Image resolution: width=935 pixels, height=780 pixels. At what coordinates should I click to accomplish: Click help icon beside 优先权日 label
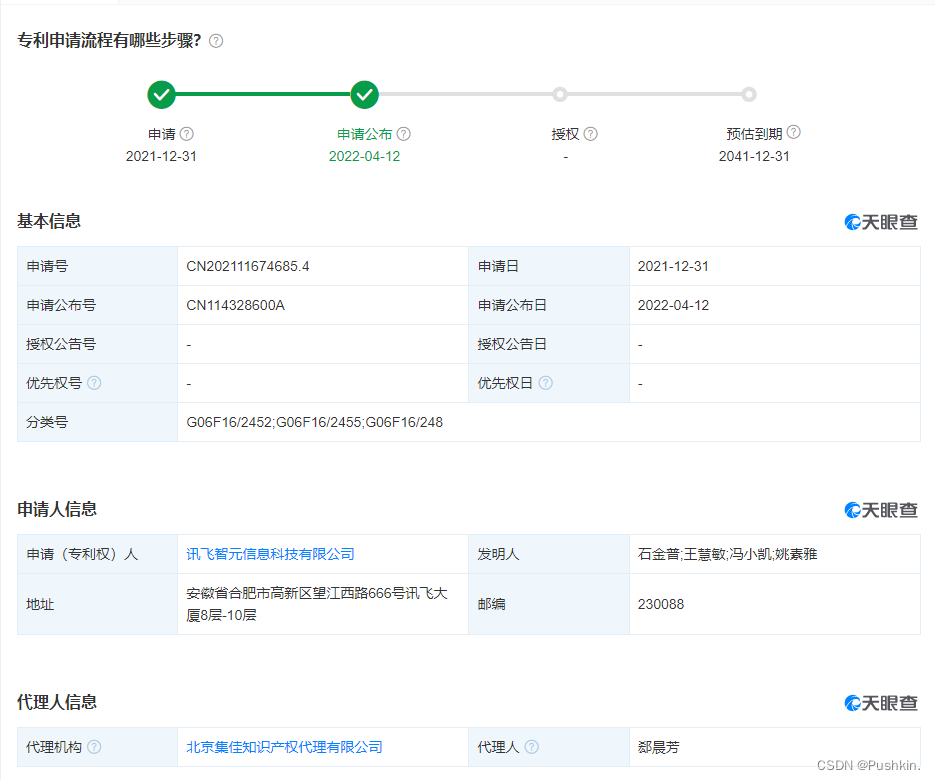tap(546, 383)
